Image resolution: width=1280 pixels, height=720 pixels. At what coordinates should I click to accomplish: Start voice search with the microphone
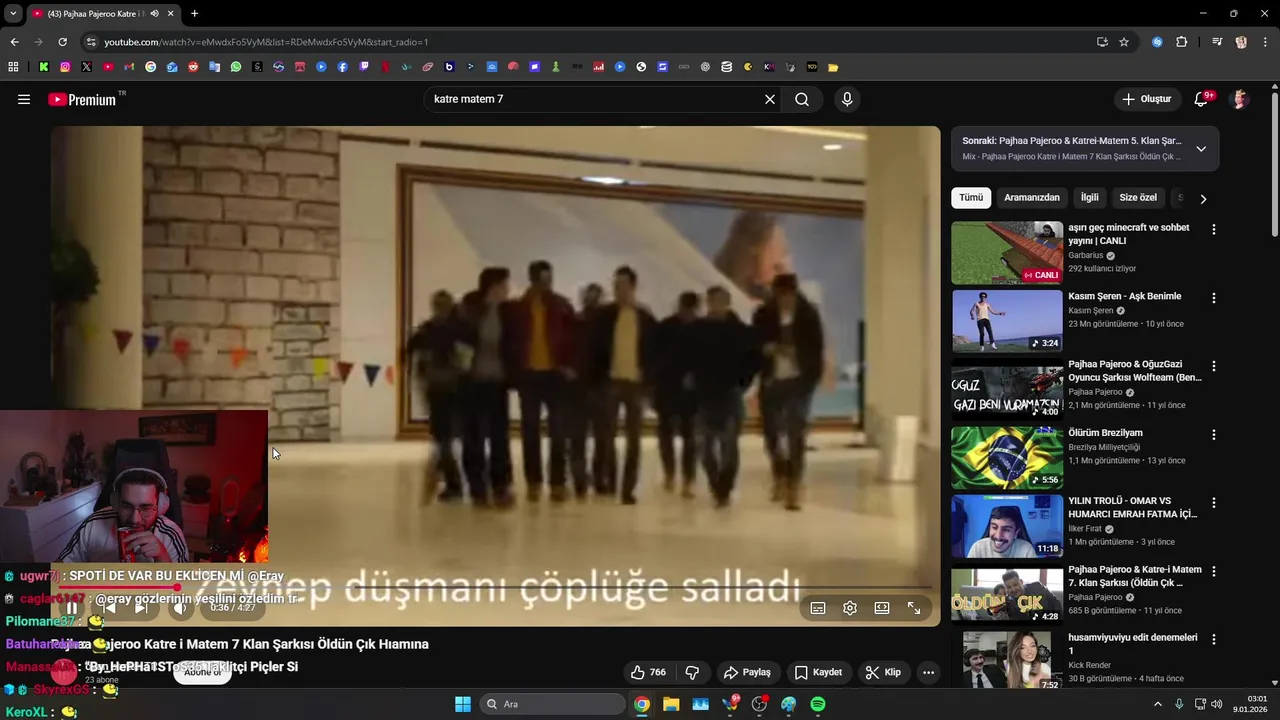coord(847,99)
